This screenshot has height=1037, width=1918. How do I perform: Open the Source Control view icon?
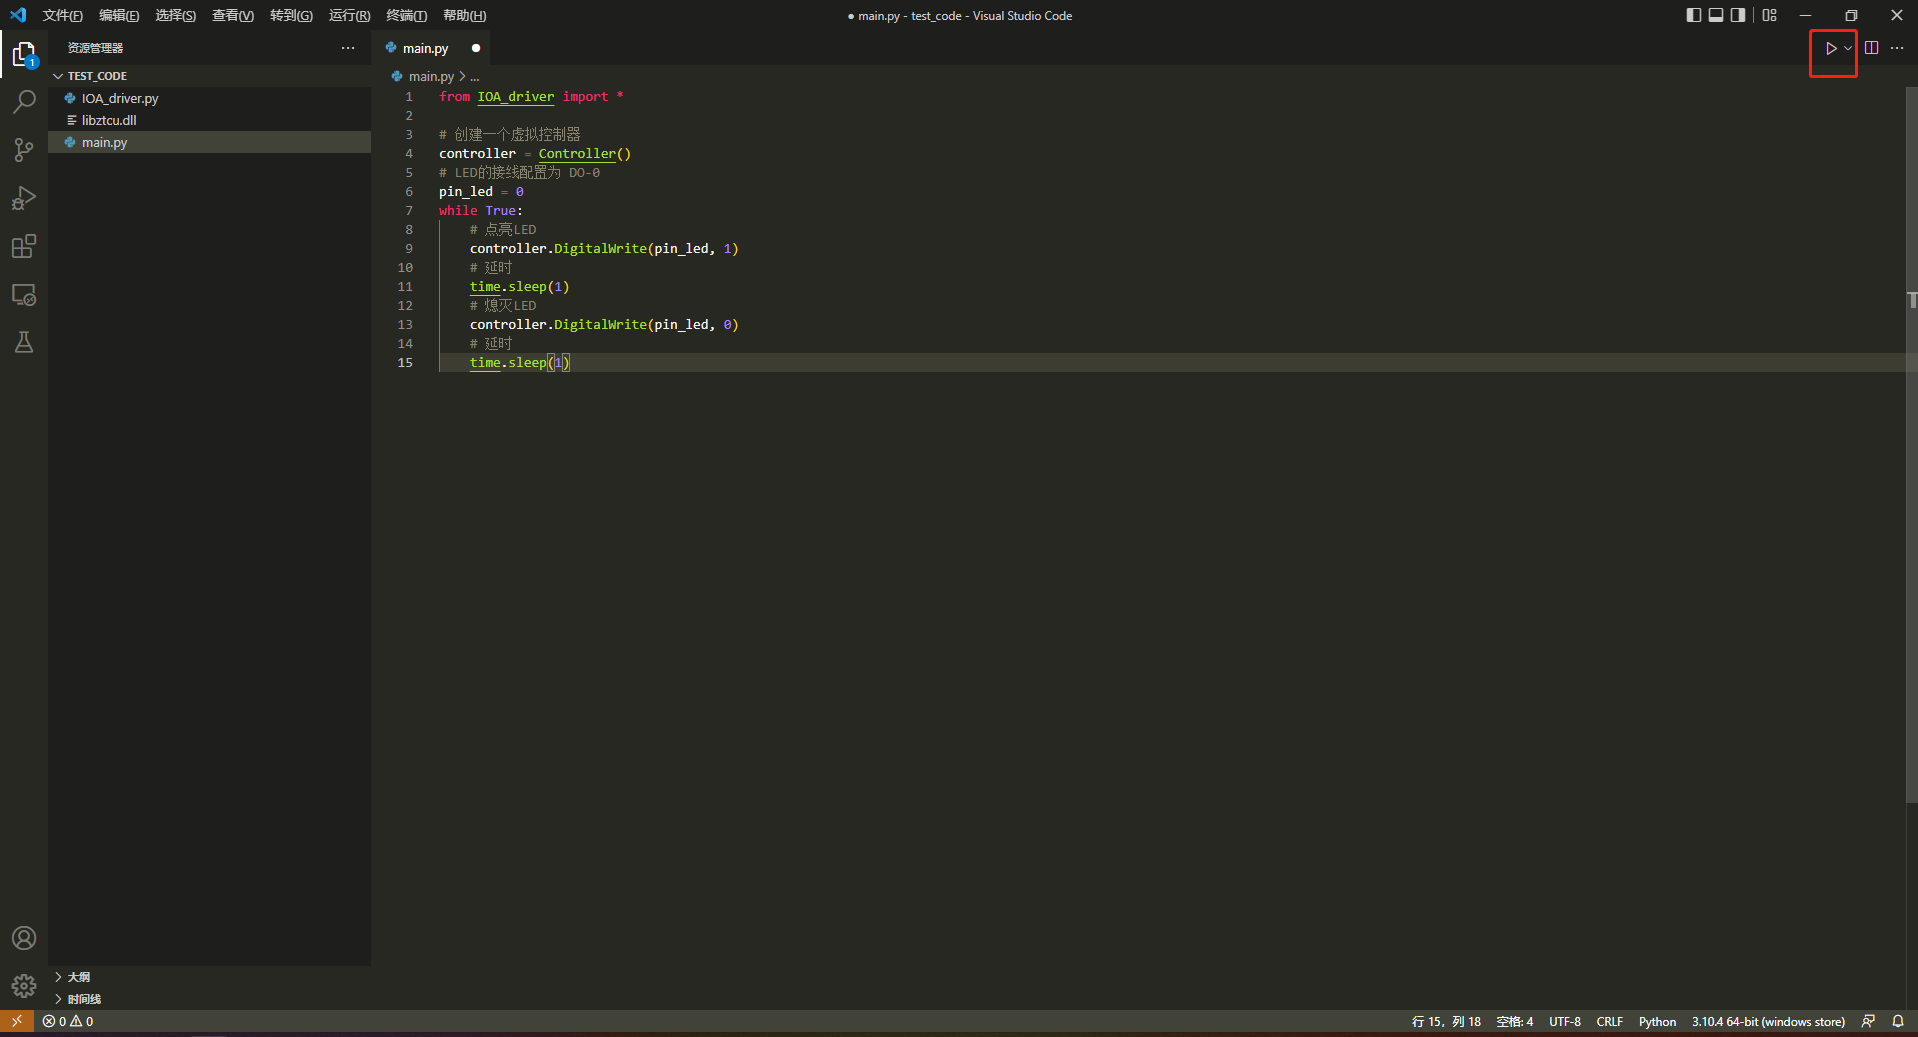point(24,150)
